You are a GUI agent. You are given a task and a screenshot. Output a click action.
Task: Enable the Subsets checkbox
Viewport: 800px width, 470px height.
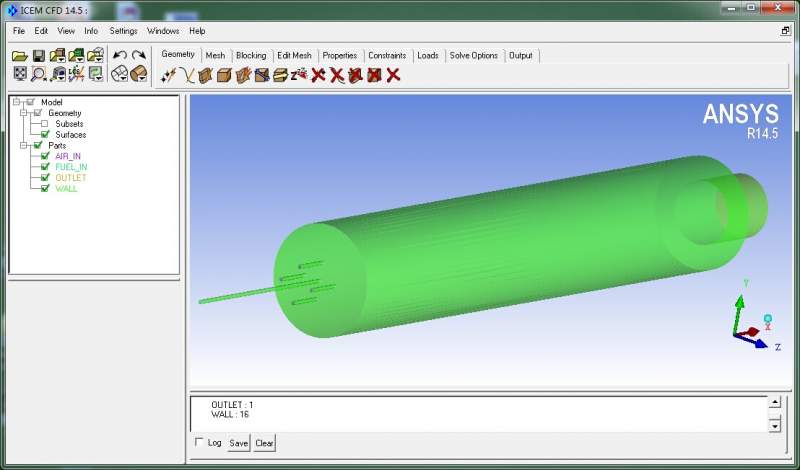pyautogui.click(x=44, y=124)
